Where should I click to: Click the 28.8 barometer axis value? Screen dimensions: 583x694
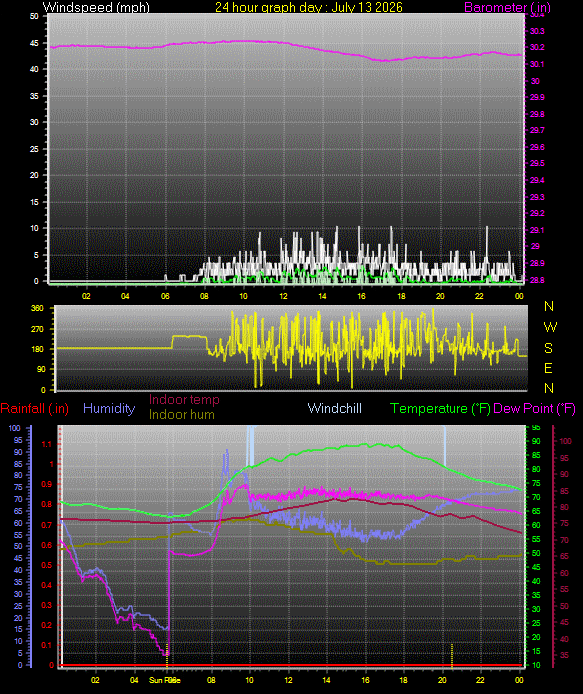537,280
